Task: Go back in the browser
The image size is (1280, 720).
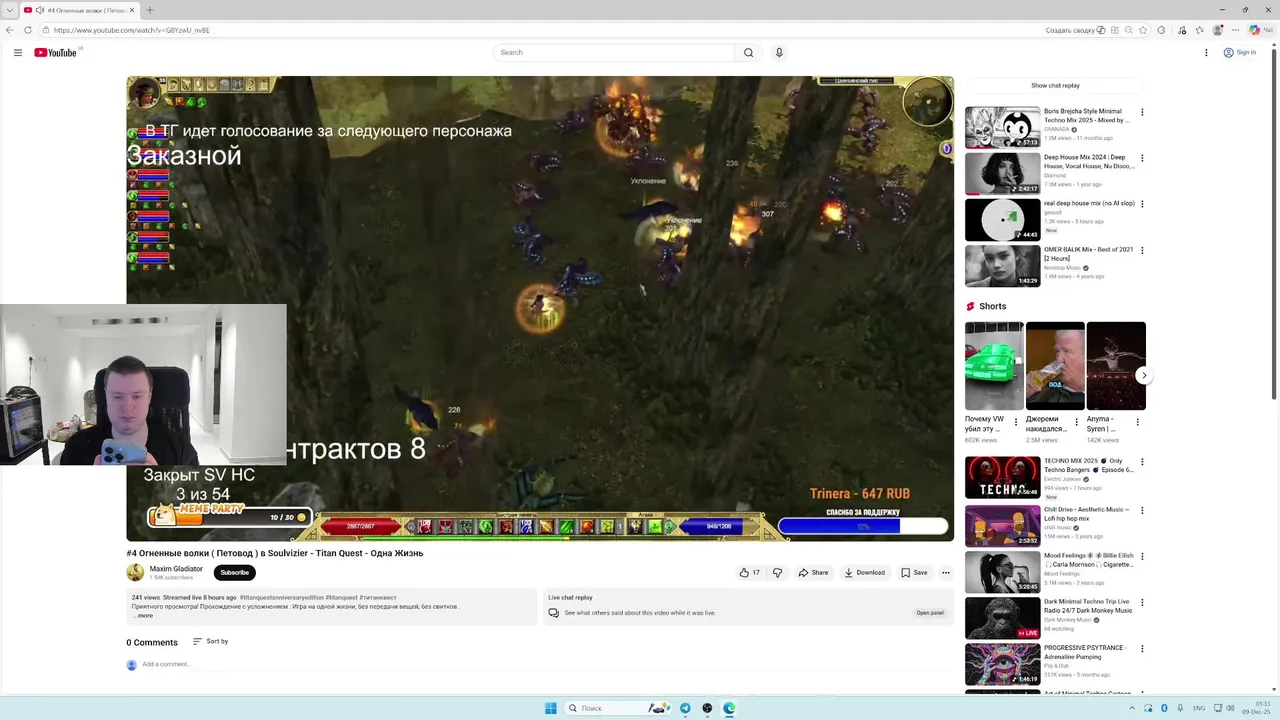Action: 10,30
